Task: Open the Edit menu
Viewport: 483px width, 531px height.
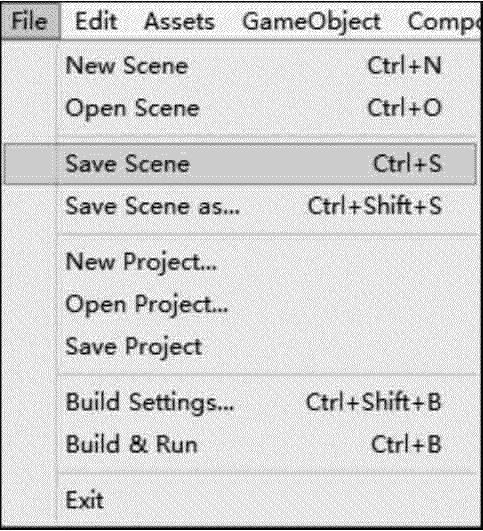Action: [96, 21]
